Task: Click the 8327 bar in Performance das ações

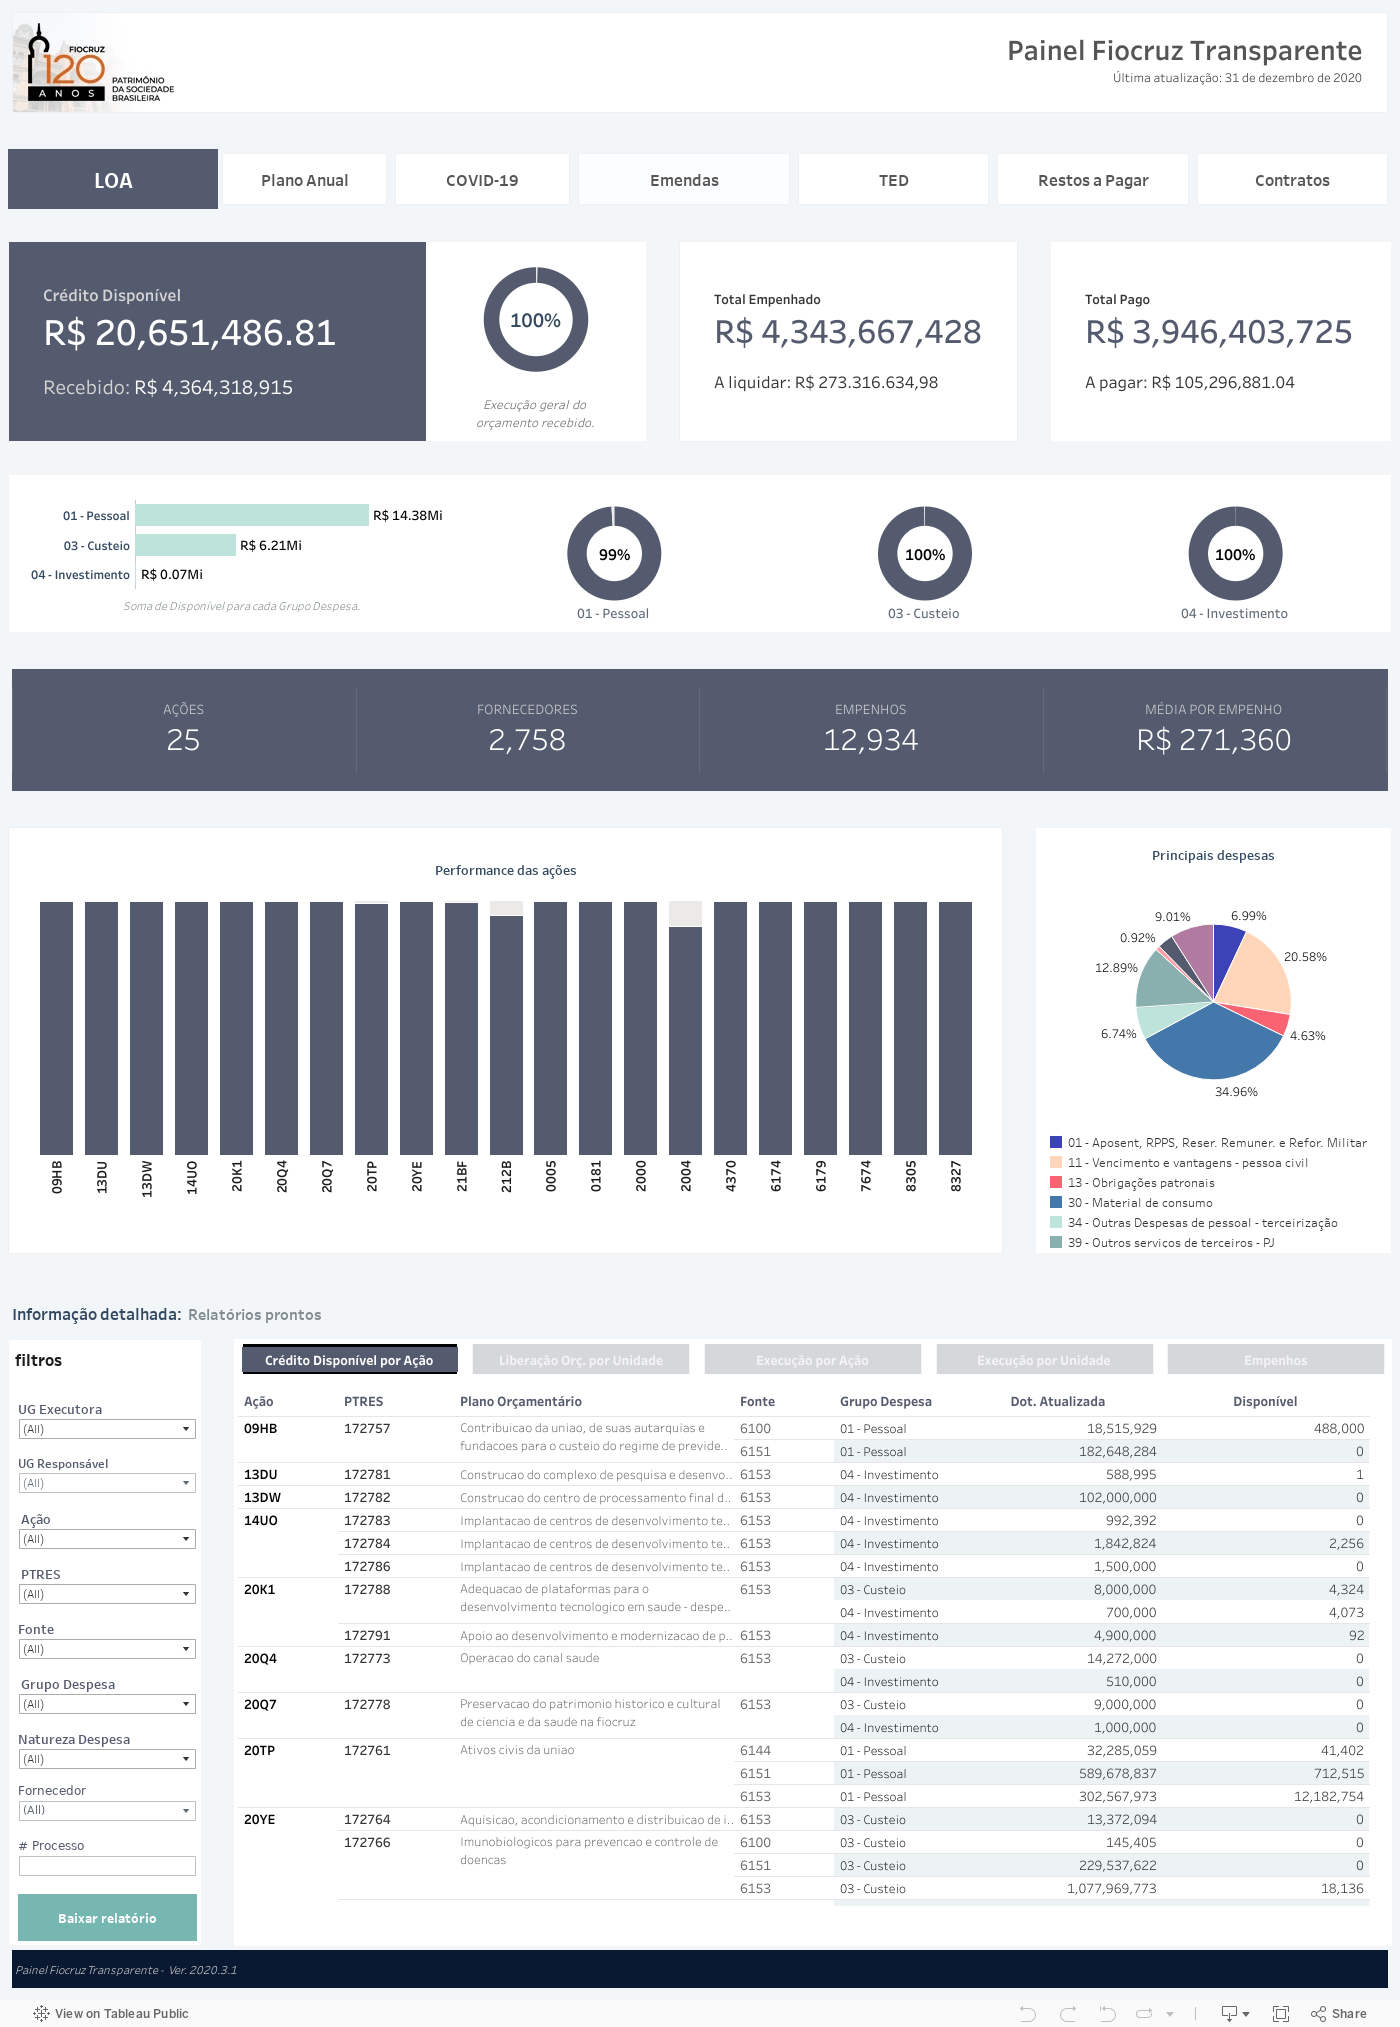Action: tap(955, 1028)
